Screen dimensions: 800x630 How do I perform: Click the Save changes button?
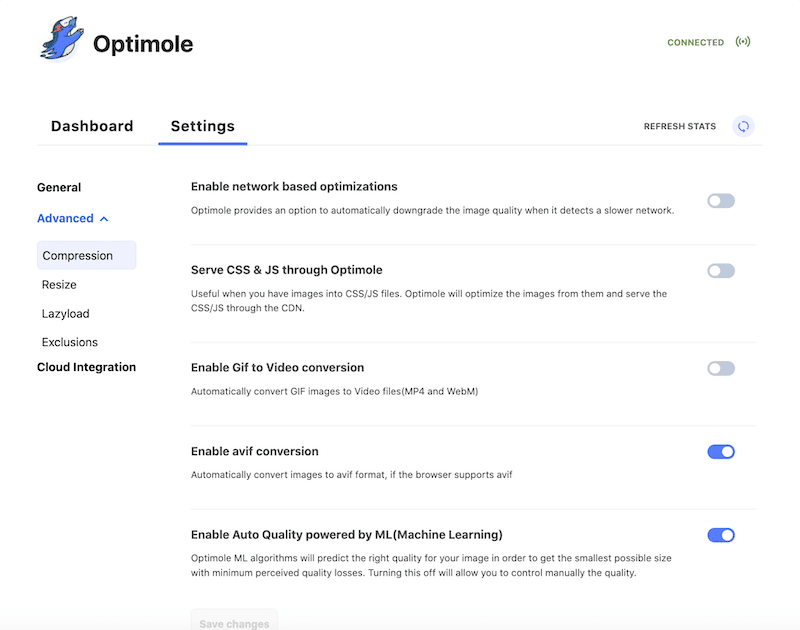point(234,620)
